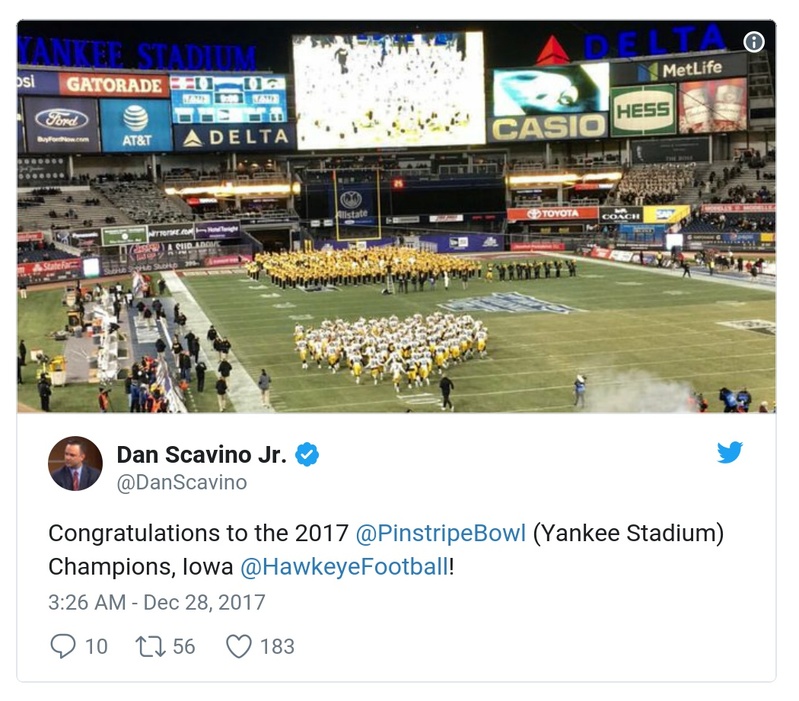Click the reply count of 10
The image size is (799, 701).
(x=96, y=646)
